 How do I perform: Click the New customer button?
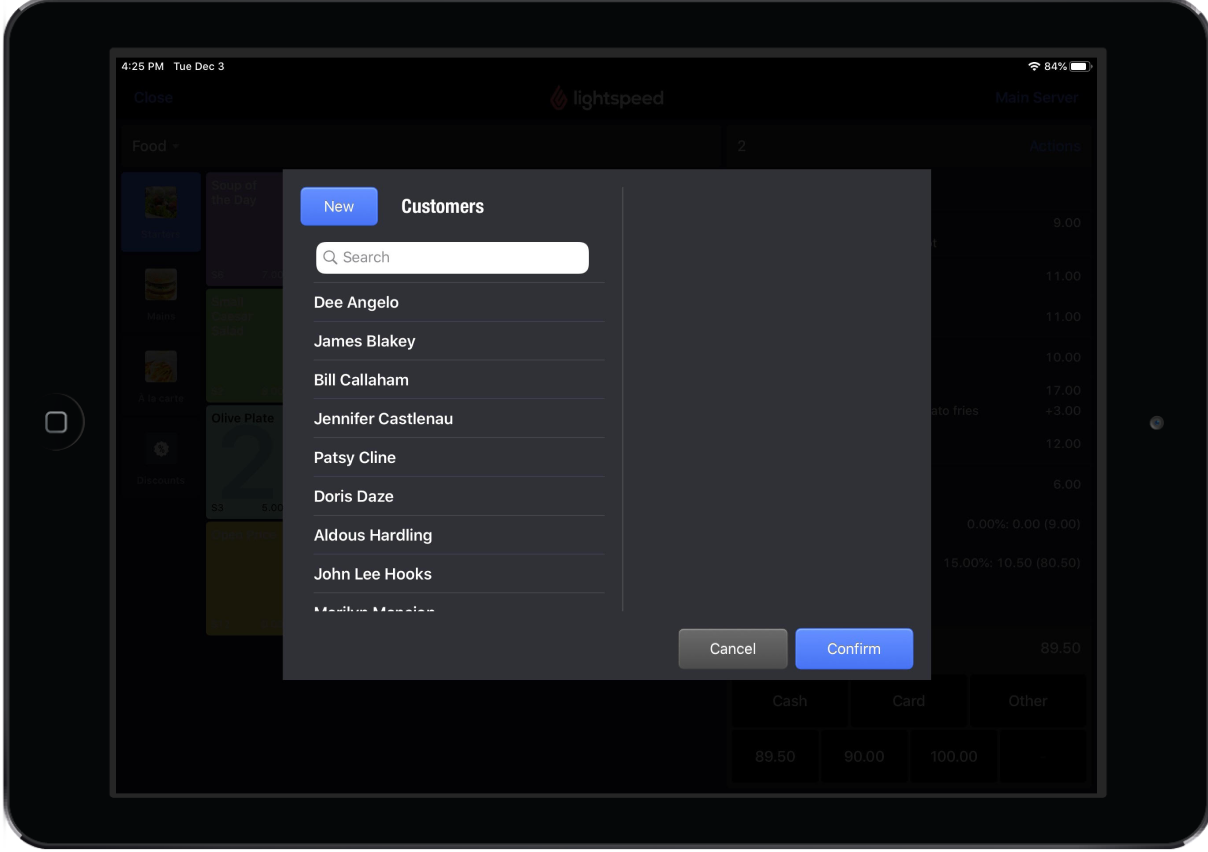click(x=339, y=207)
